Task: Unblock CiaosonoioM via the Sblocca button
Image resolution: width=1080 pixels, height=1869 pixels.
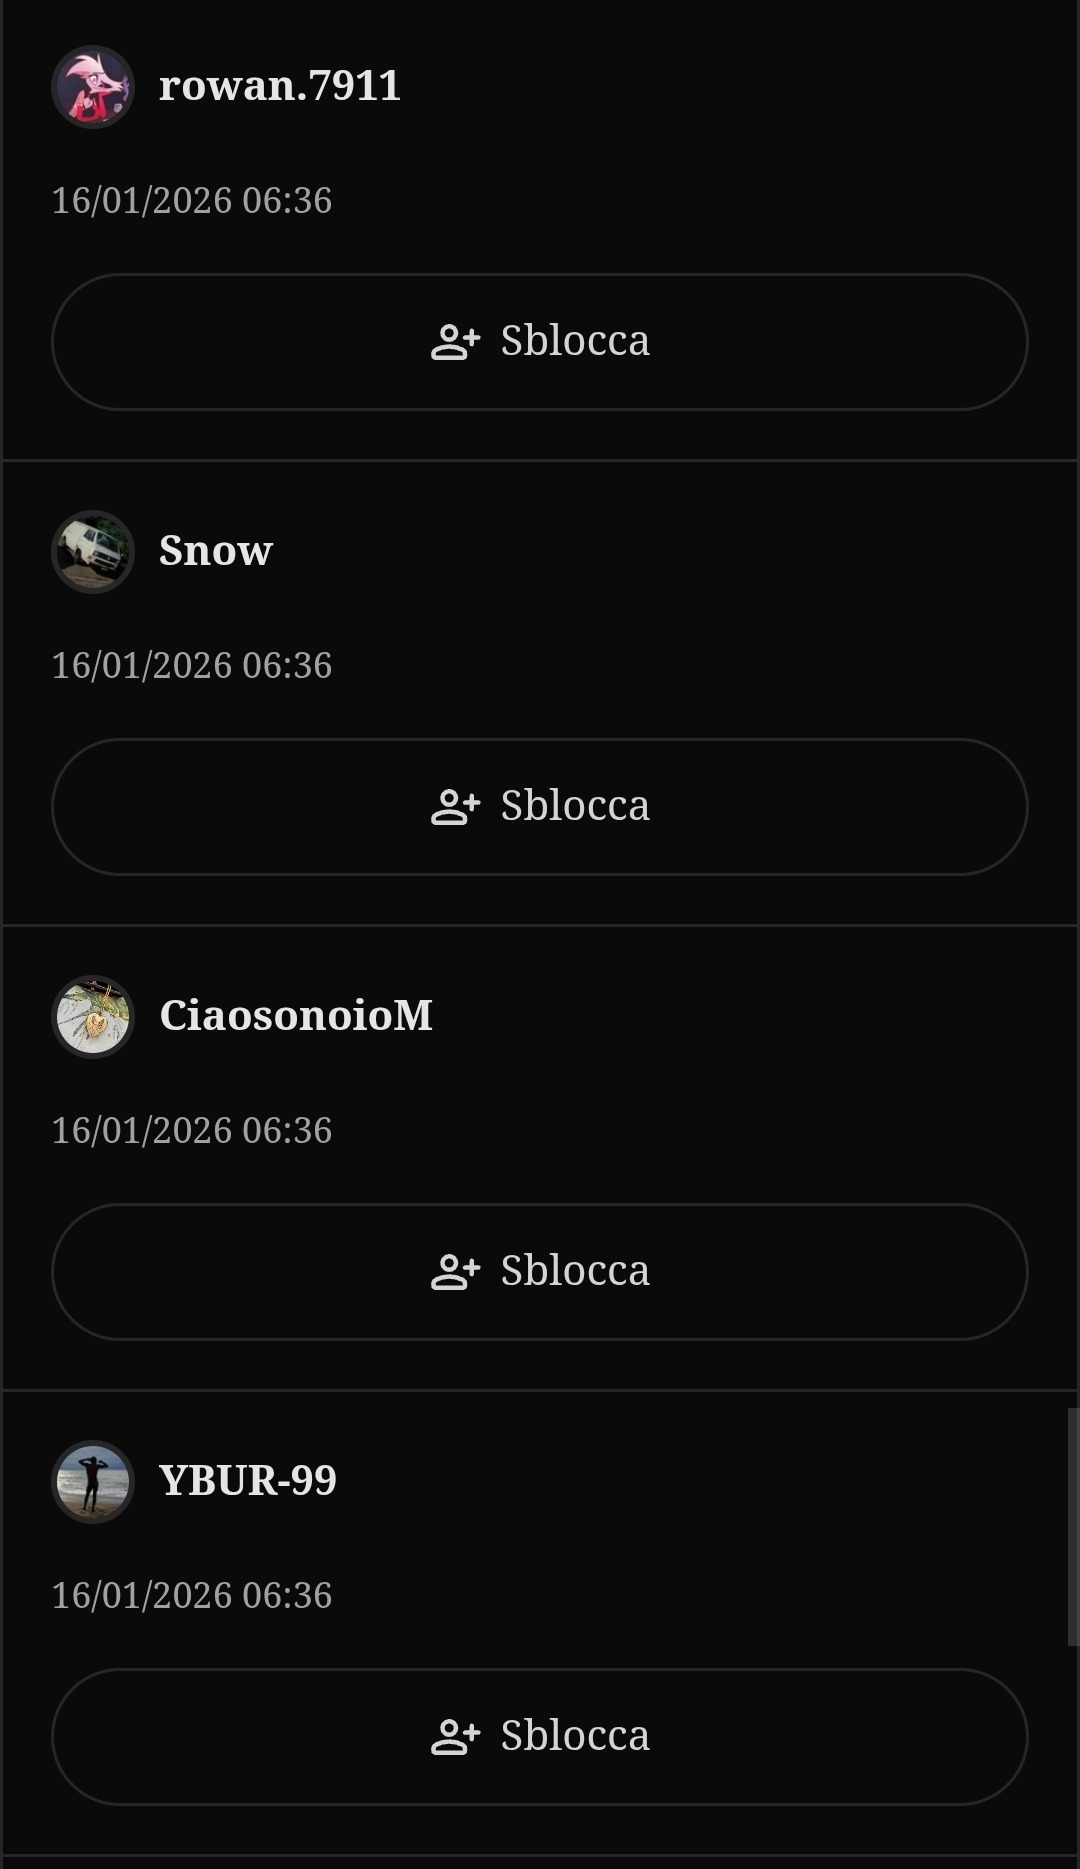Action: pos(540,1272)
